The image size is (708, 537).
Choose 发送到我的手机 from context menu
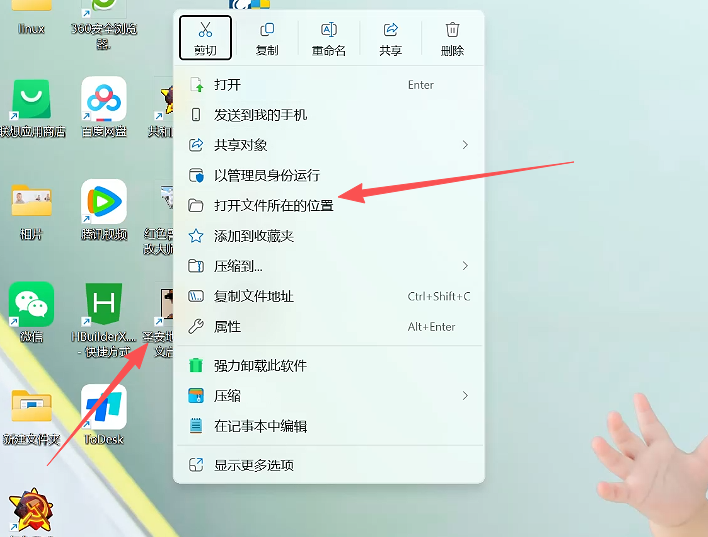click(x=329, y=115)
